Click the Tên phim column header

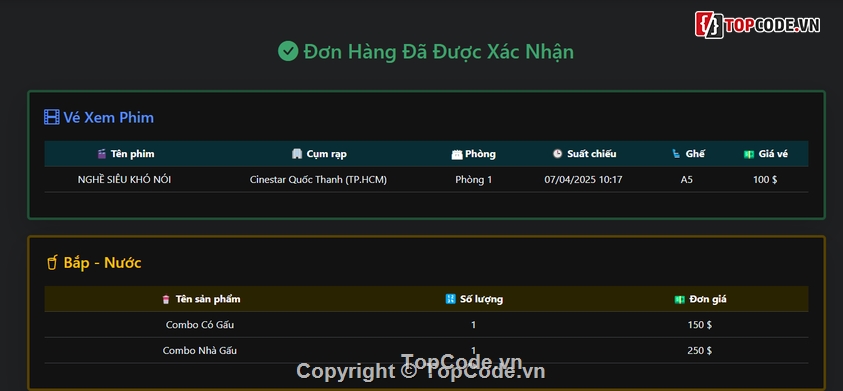coord(132,154)
